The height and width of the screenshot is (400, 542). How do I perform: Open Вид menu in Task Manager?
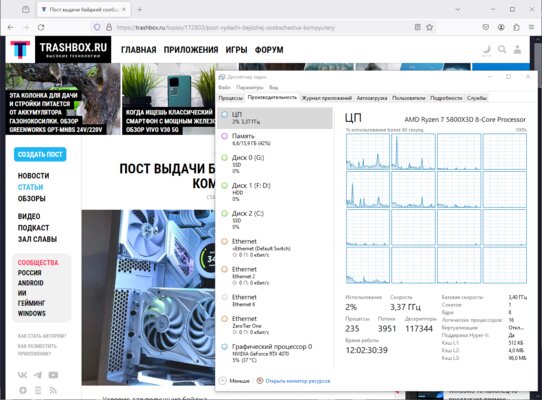pyautogui.click(x=273, y=87)
